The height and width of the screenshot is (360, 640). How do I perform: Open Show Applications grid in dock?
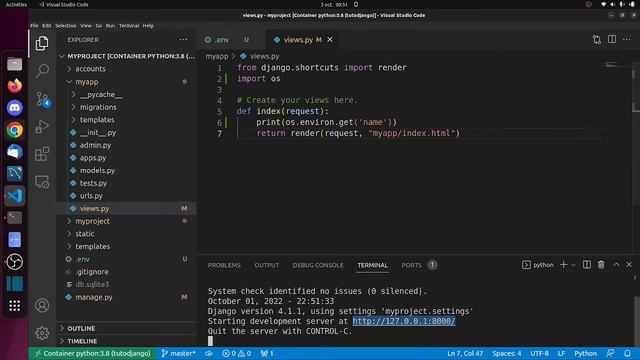click(15, 305)
